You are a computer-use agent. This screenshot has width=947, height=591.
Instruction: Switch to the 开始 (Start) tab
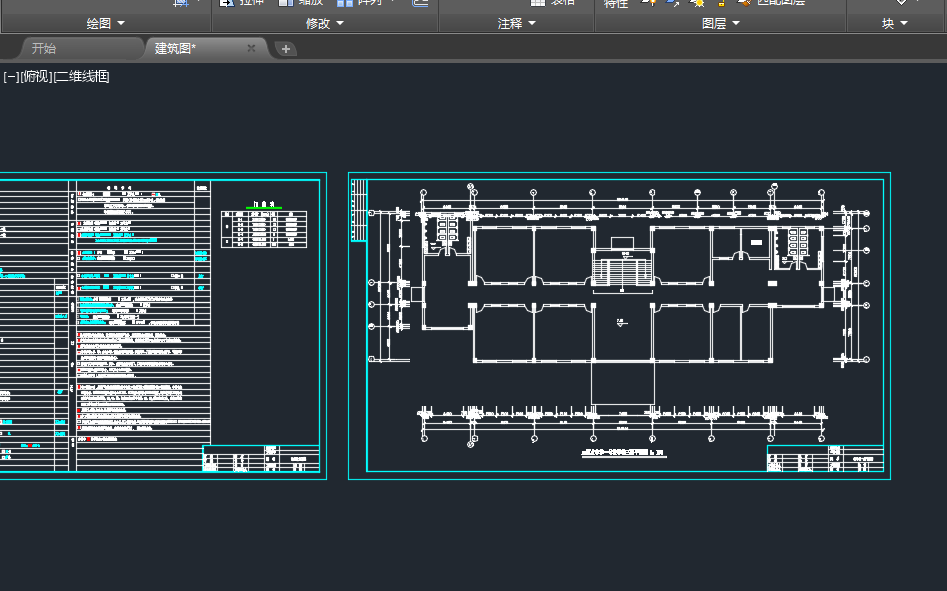click(x=44, y=48)
